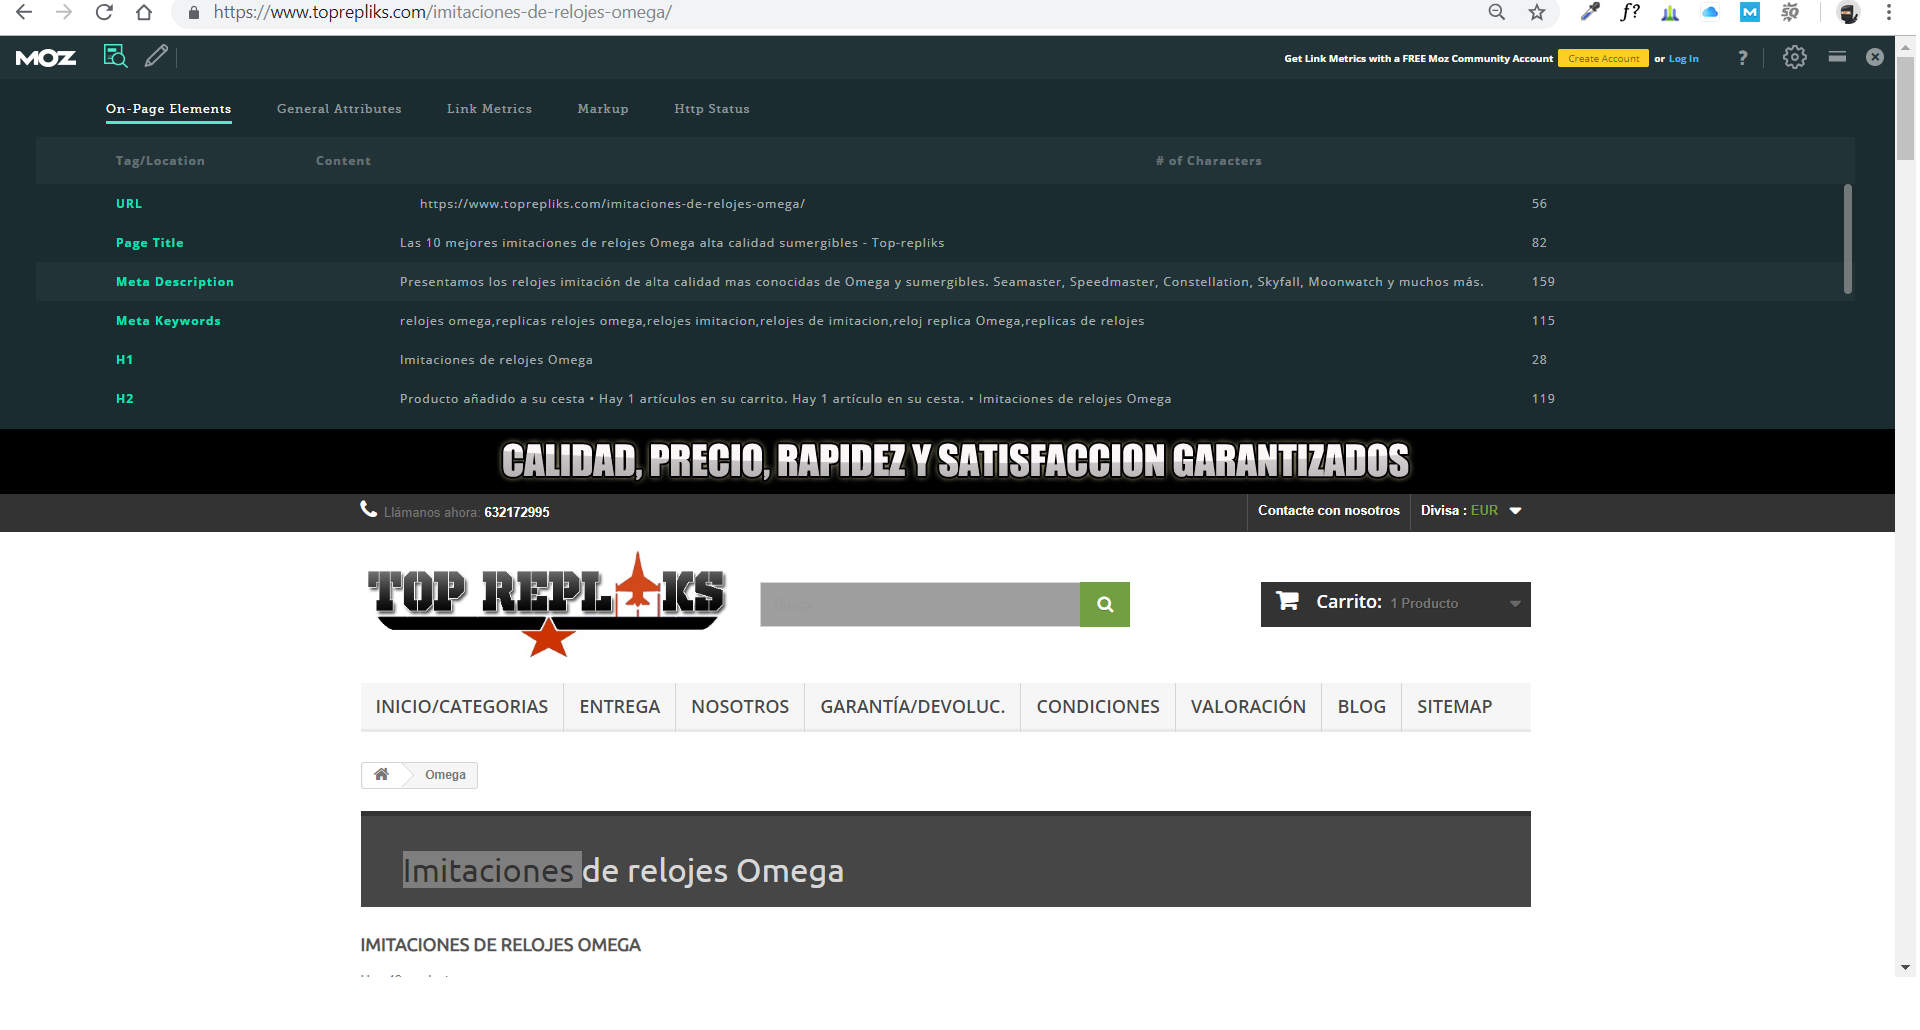Viewport: 1920px width, 1030px height.
Task: Click the URL row label in MozBar
Action: pos(129,204)
